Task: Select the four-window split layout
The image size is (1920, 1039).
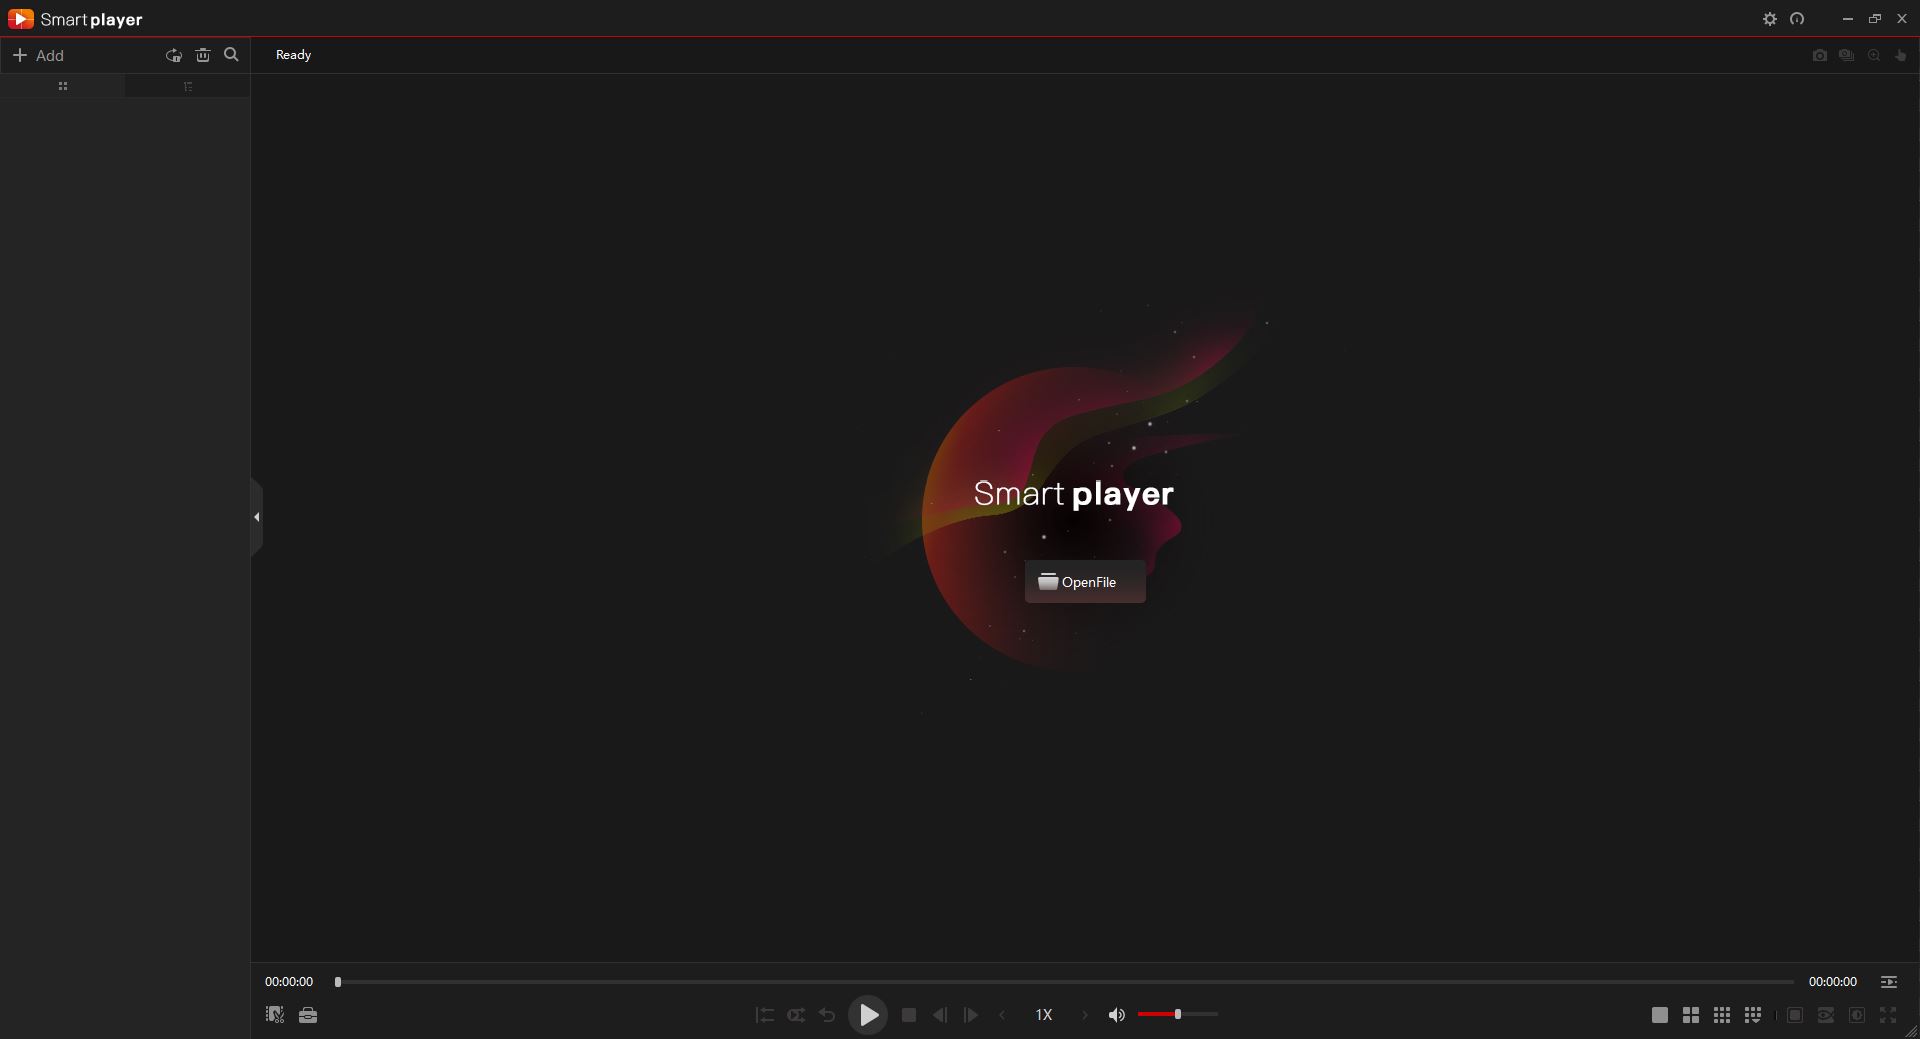Action: [x=1691, y=1015]
